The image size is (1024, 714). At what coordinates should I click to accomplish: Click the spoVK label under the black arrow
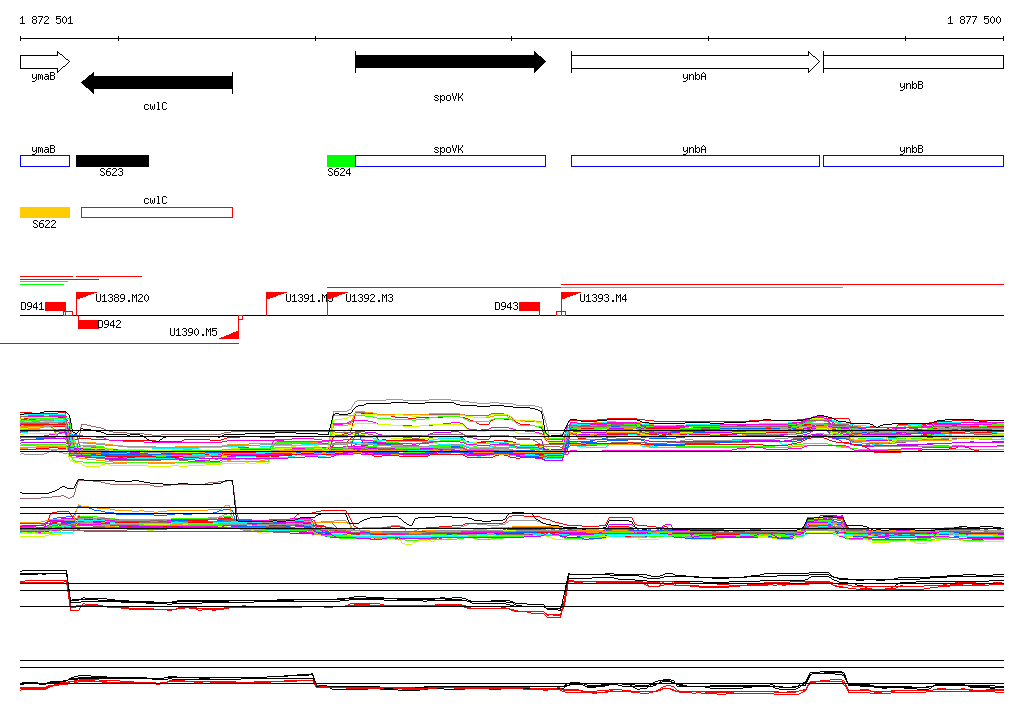pyautogui.click(x=449, y=97)
